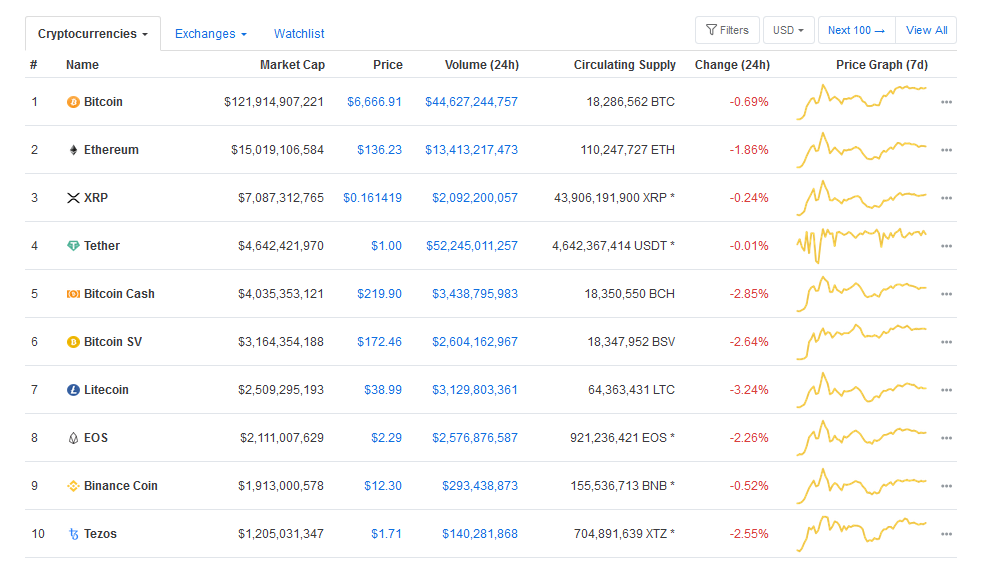The image size is (983, 561).
Task: Open the three-dot menu for Ethereum row
Action: coord(946,150)
